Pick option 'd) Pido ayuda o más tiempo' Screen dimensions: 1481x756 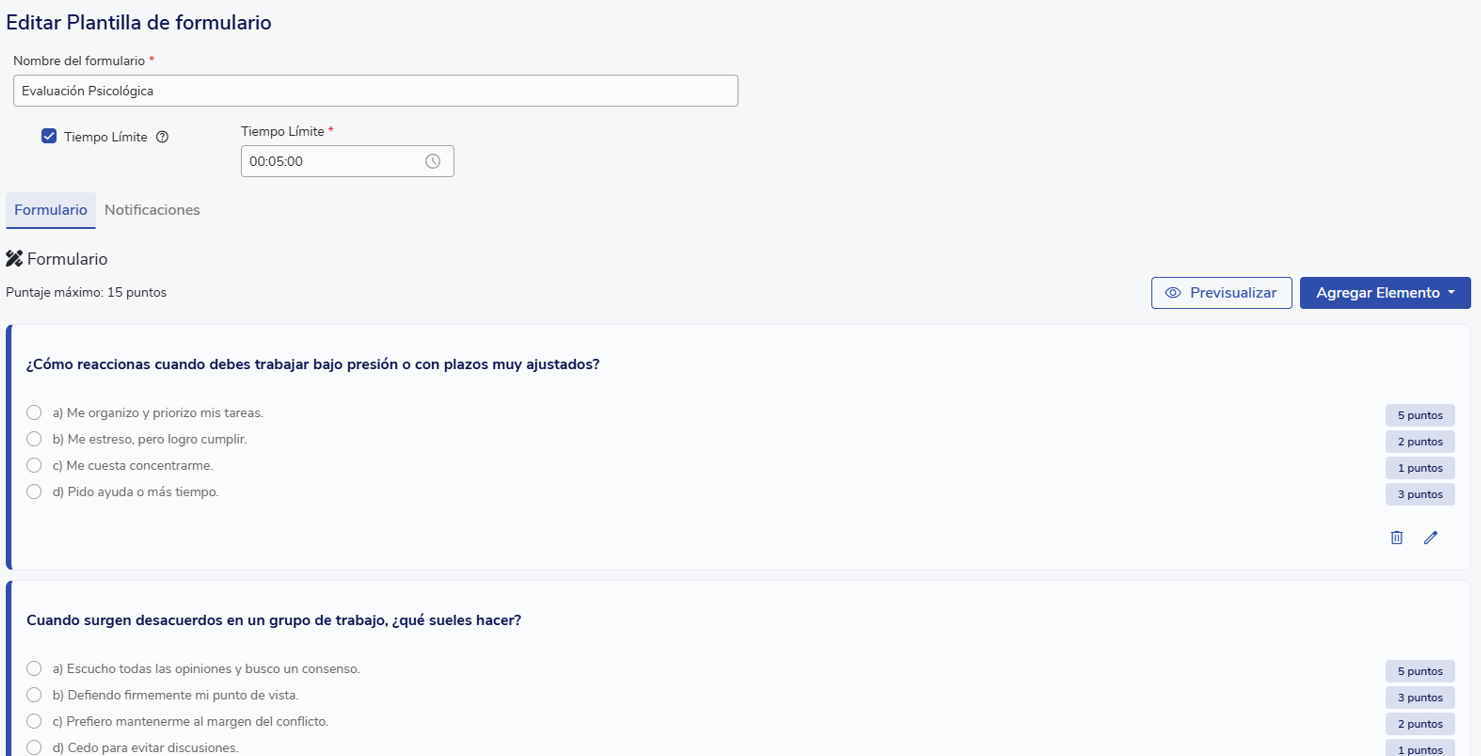pyautogui.click(x=34, y=492)
